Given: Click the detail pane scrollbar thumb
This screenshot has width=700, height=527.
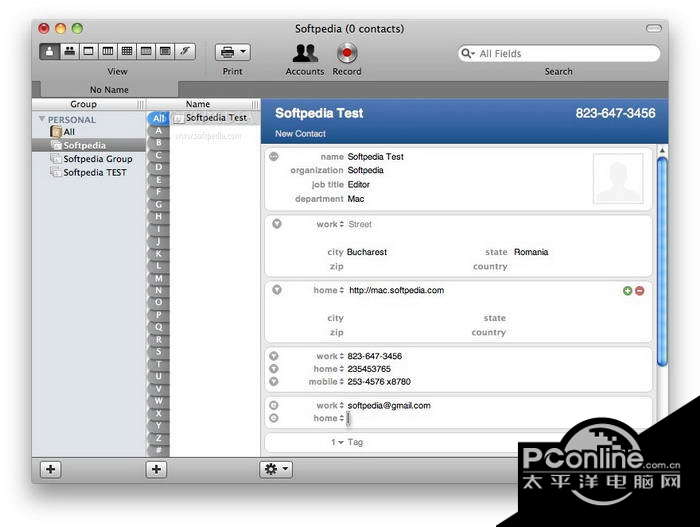Looking at the screenshot, I should click(662, 262).
